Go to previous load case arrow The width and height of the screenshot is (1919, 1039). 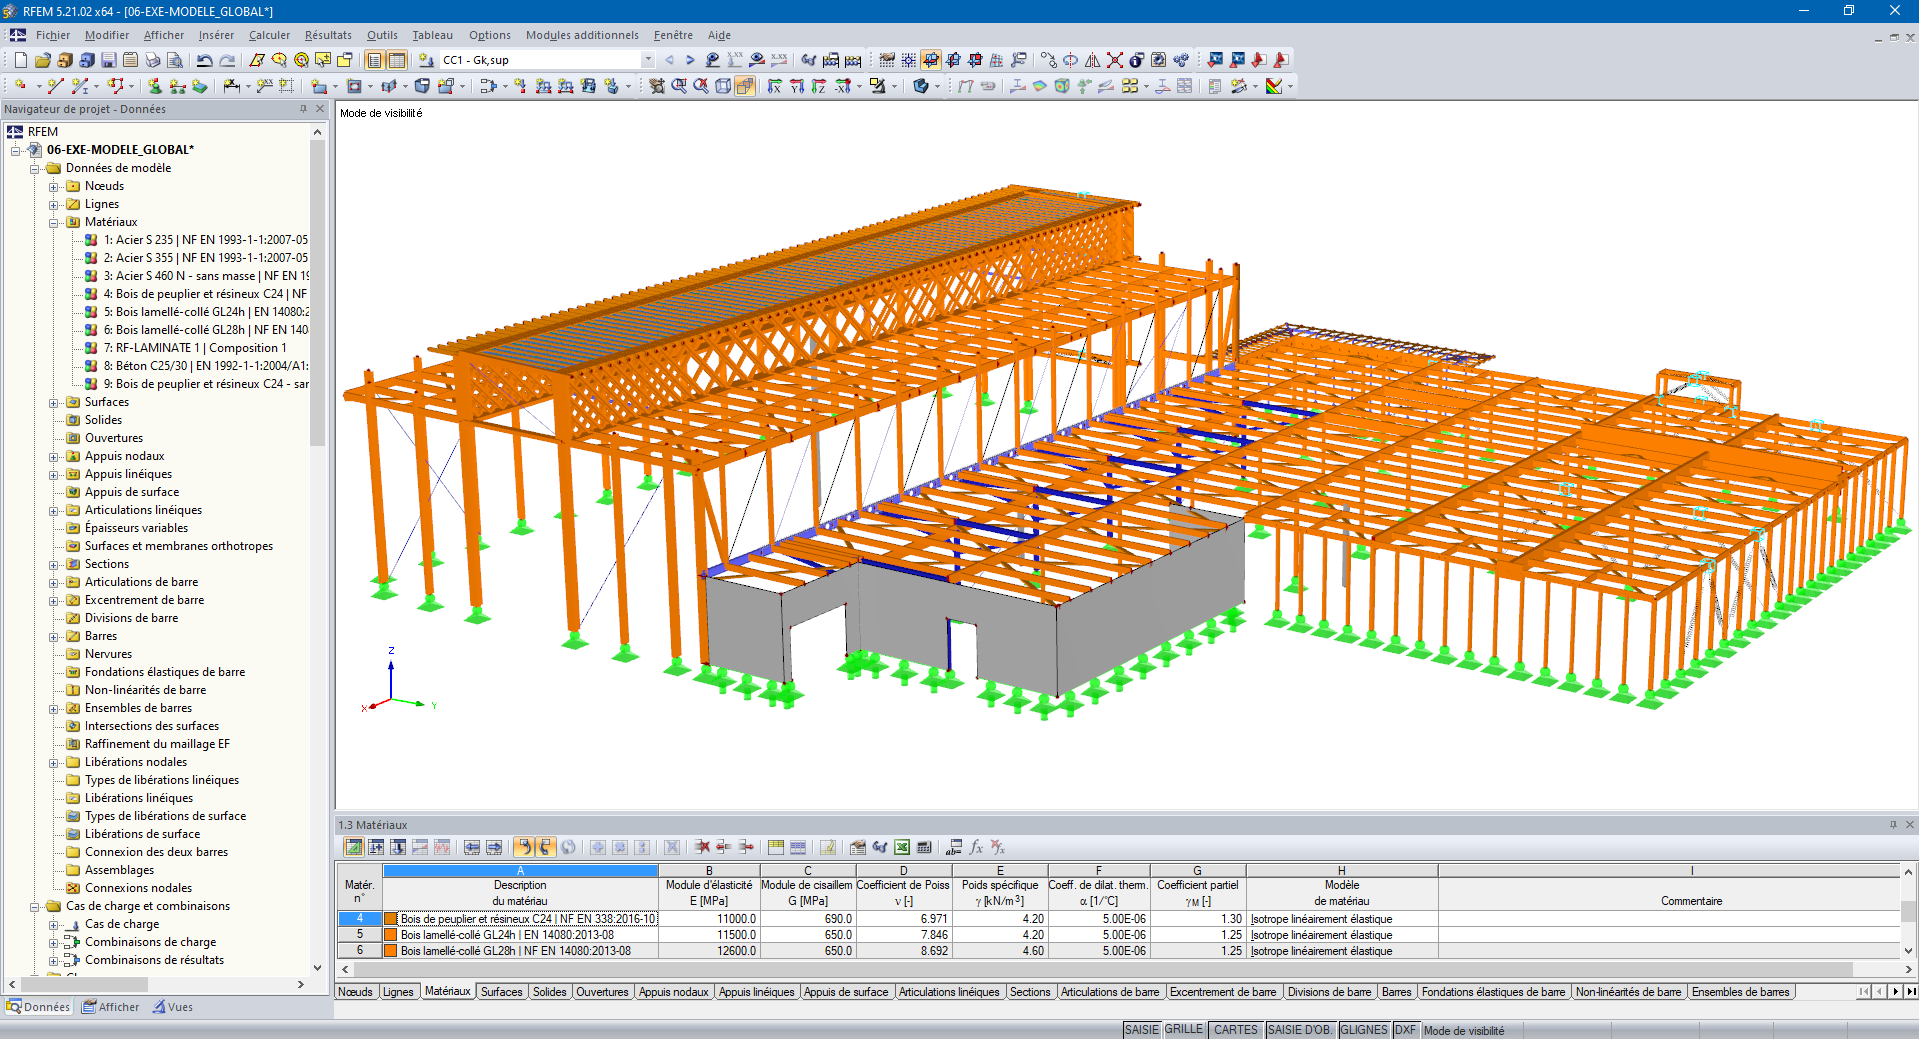click(x=669, y=60)
